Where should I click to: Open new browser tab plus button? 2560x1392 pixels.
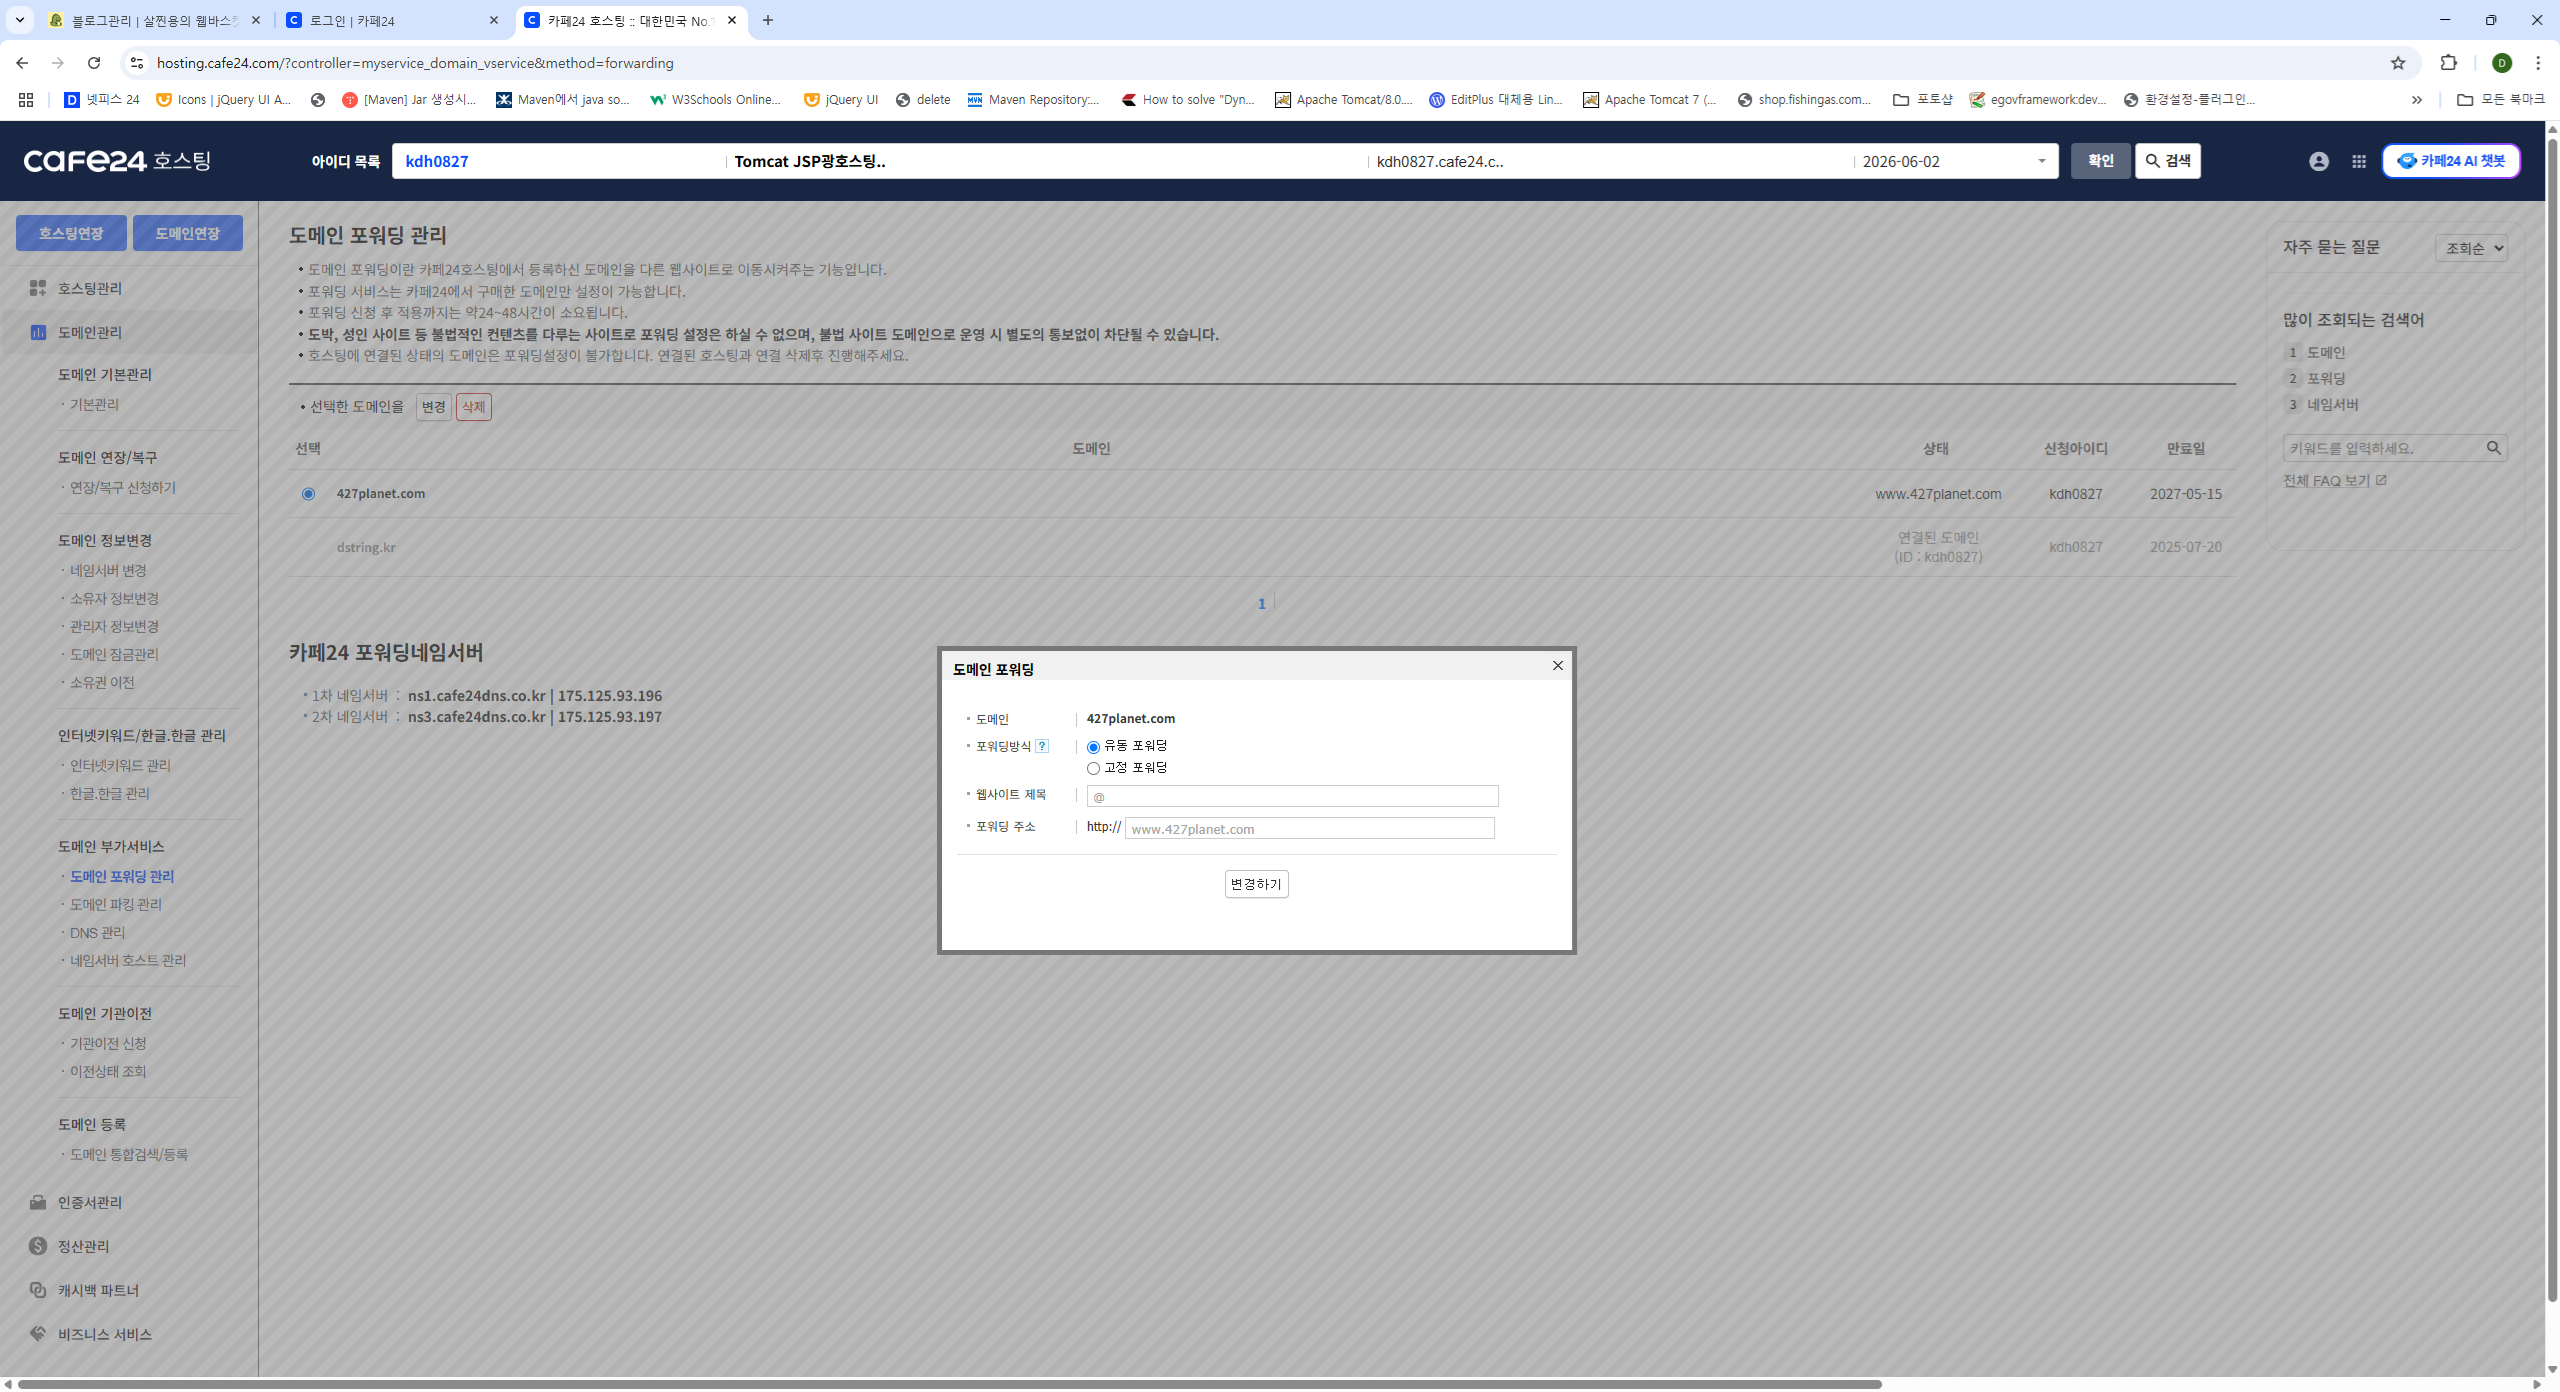[x=767, y=20]
